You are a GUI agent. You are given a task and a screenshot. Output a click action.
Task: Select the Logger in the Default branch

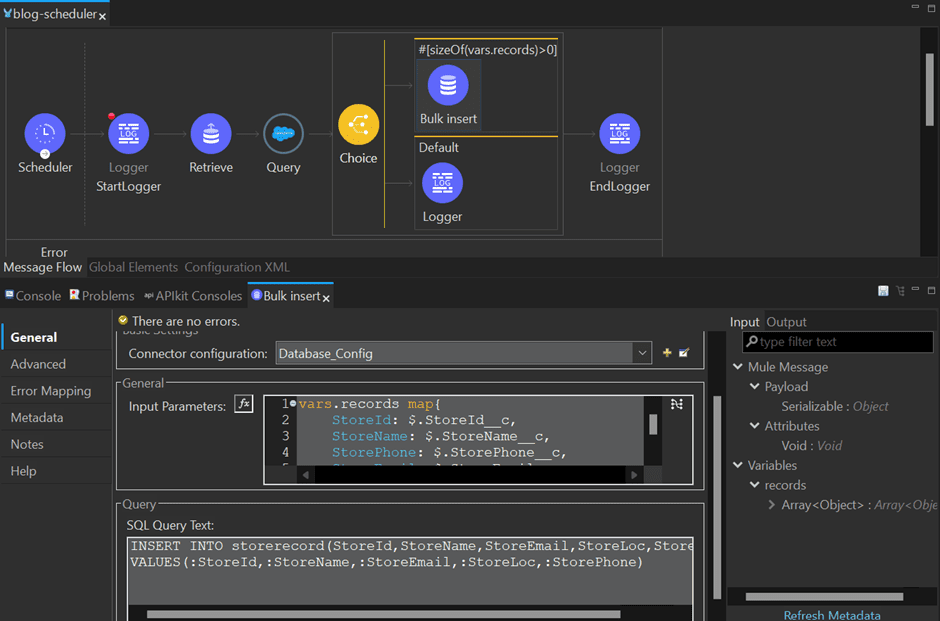(443, 183)
